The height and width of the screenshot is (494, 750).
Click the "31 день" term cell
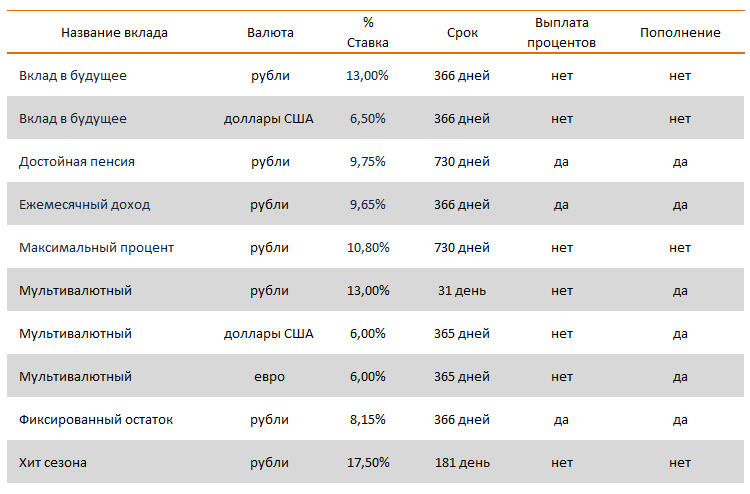pyautogui.click(x=462, y=291)
